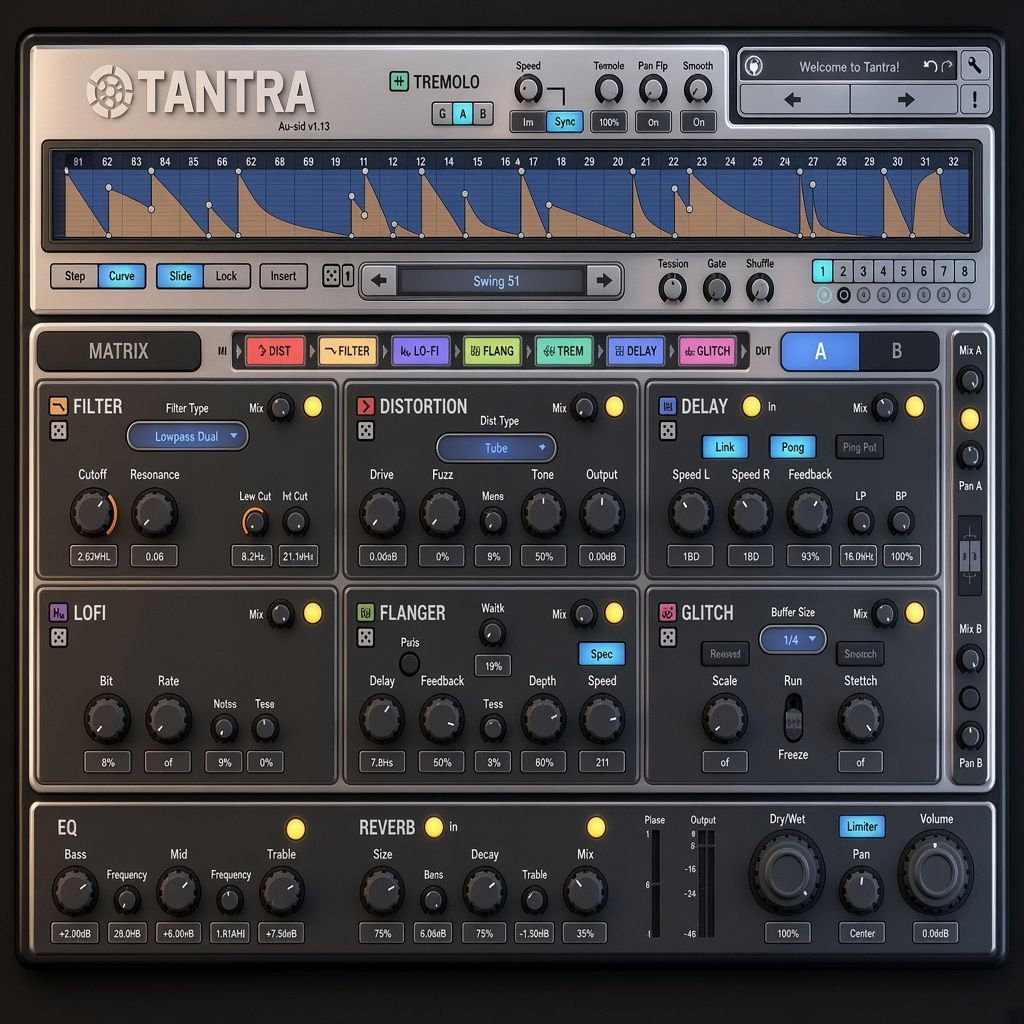This screenshot has height=1024, width=1024.
Task: Open the MATRIX panel
Action: [119, 351]
